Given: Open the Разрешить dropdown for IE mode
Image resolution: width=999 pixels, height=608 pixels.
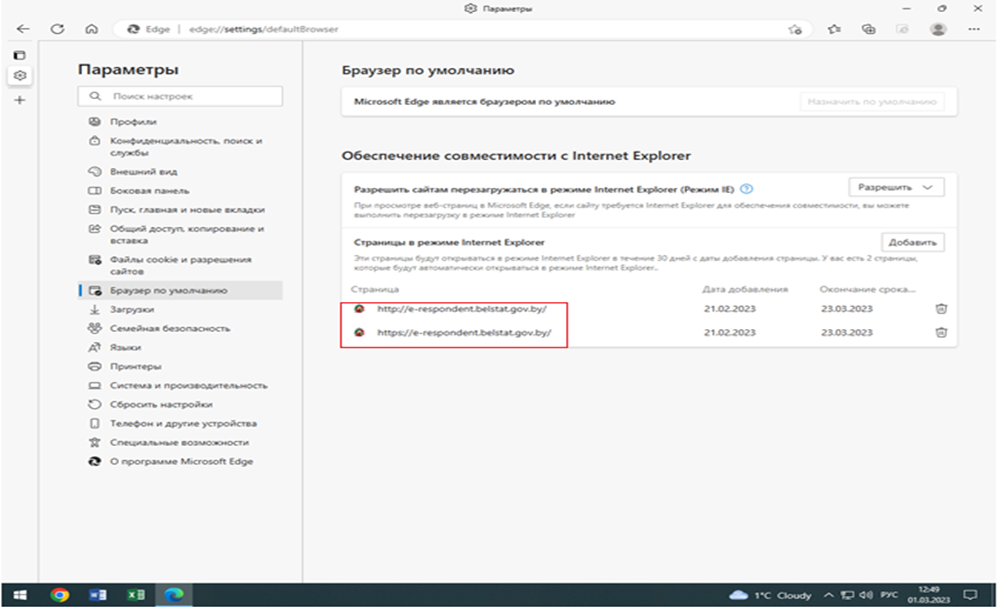Looking at the screenshot, I should click(x=896, y=187).
